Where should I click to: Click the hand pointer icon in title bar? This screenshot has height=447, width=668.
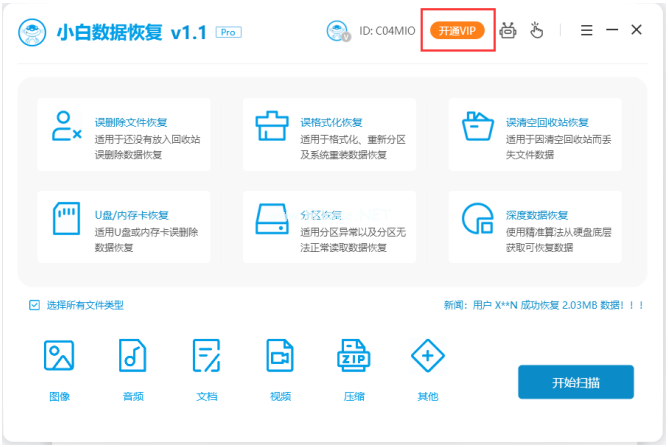(536, 30)
